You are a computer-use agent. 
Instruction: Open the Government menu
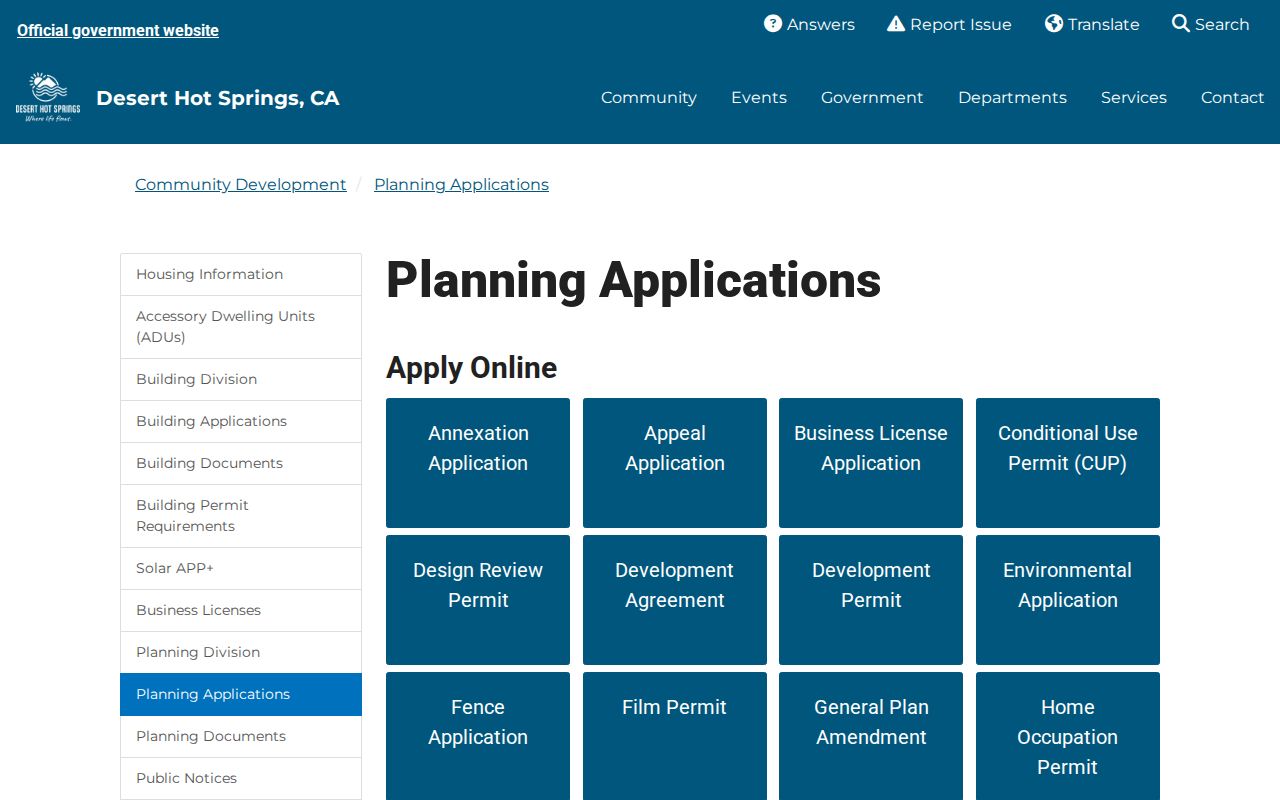[872, 98]
